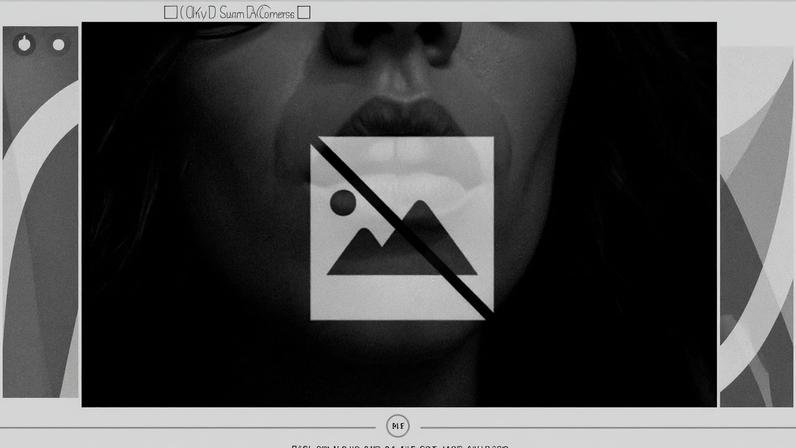Click the dark area of the central photo
The height and width of the screenshot is (448, 796).
(x=180, y=300)
